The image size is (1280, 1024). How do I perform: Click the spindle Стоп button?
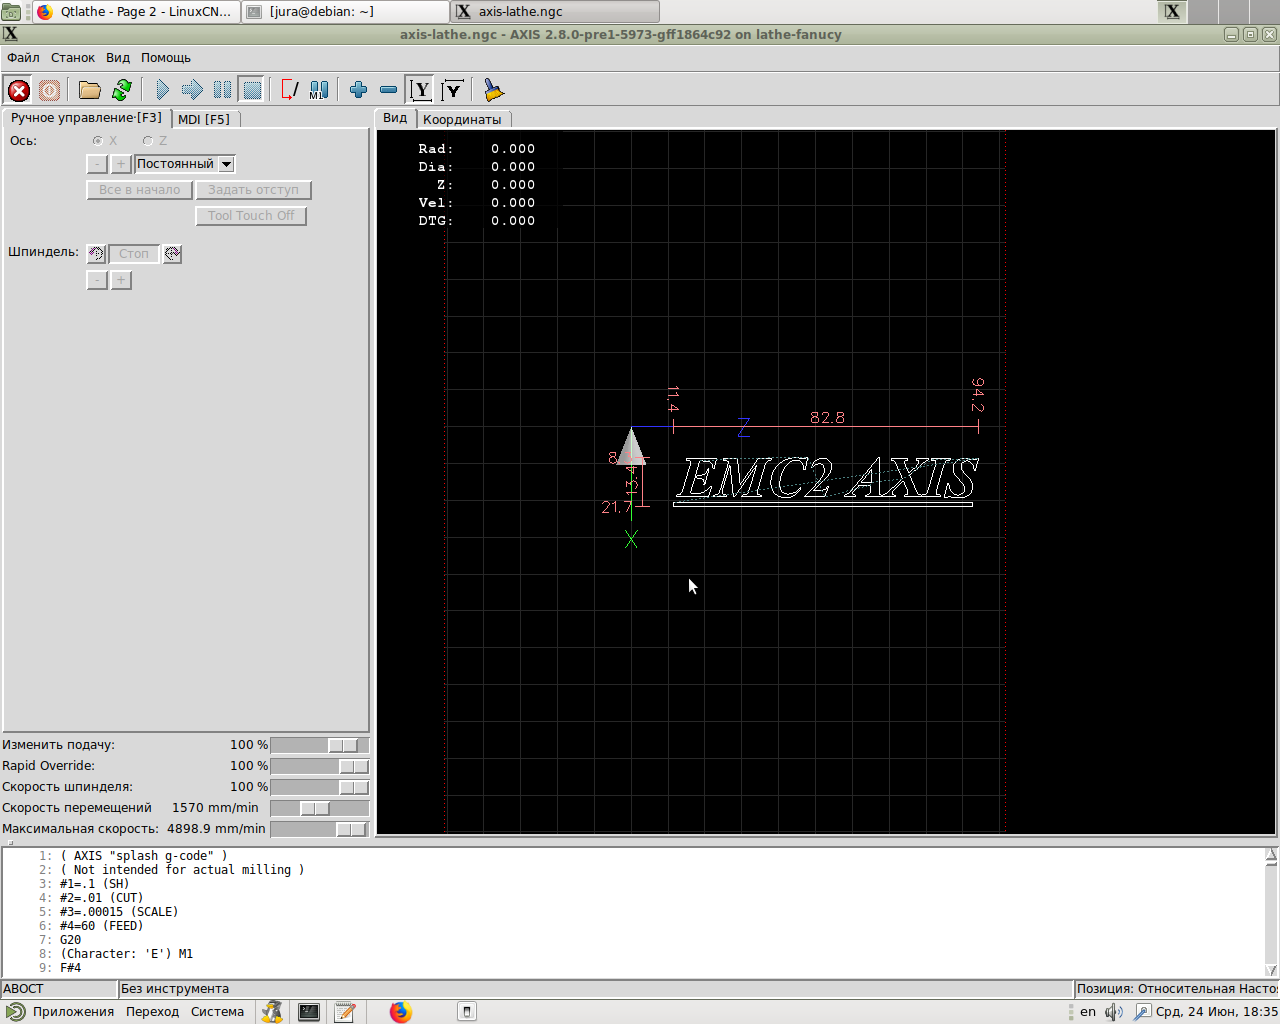(x=133, y=254)
